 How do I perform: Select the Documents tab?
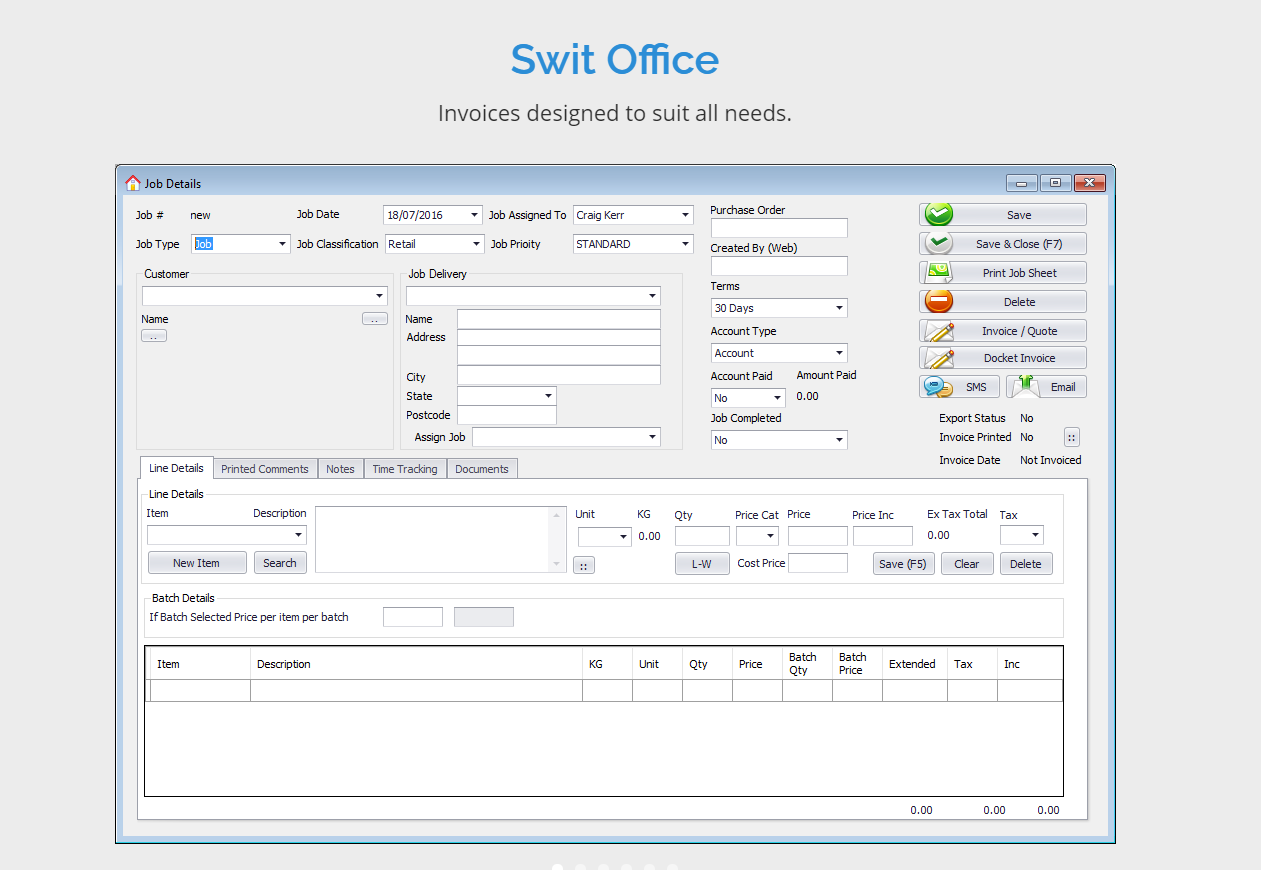482,469
